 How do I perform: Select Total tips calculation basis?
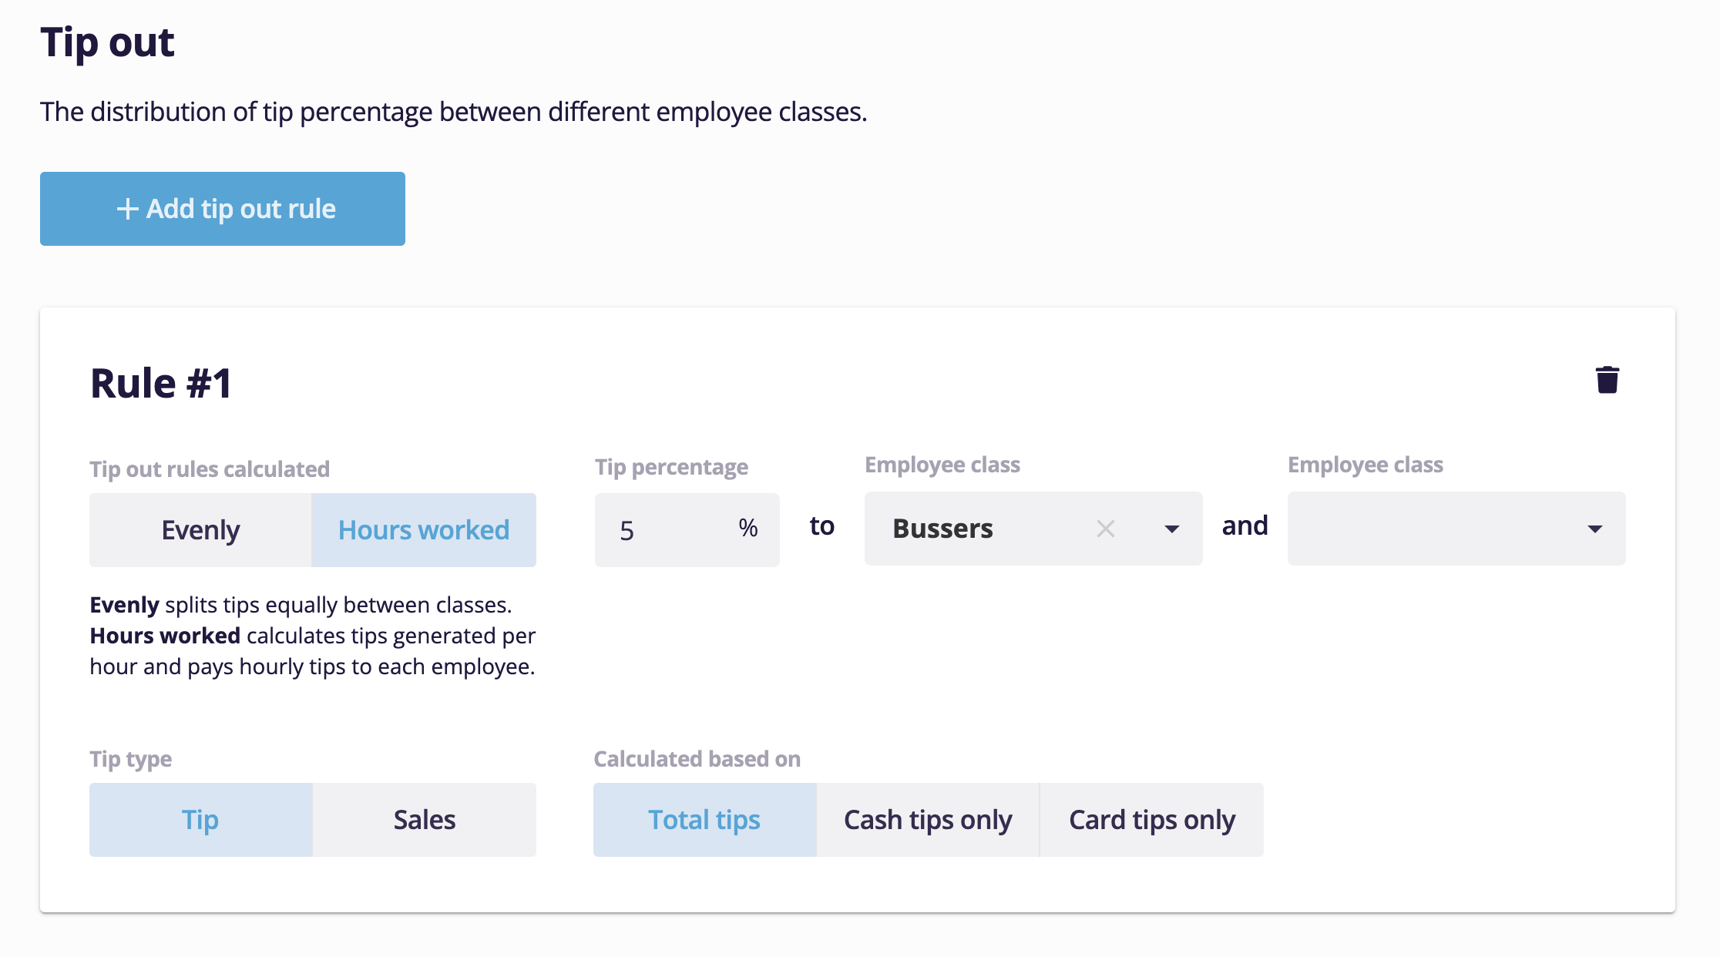(x=704, y=819)
